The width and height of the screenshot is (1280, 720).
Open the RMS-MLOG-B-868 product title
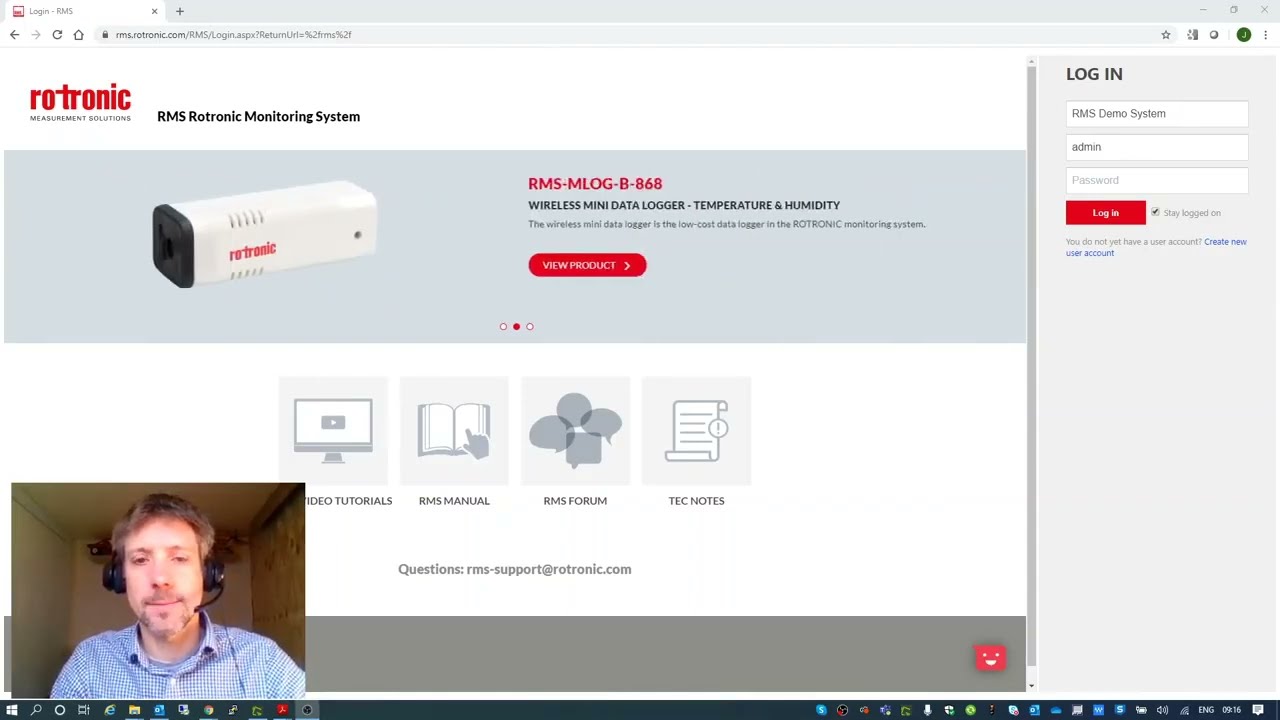(x=595, y=184)
